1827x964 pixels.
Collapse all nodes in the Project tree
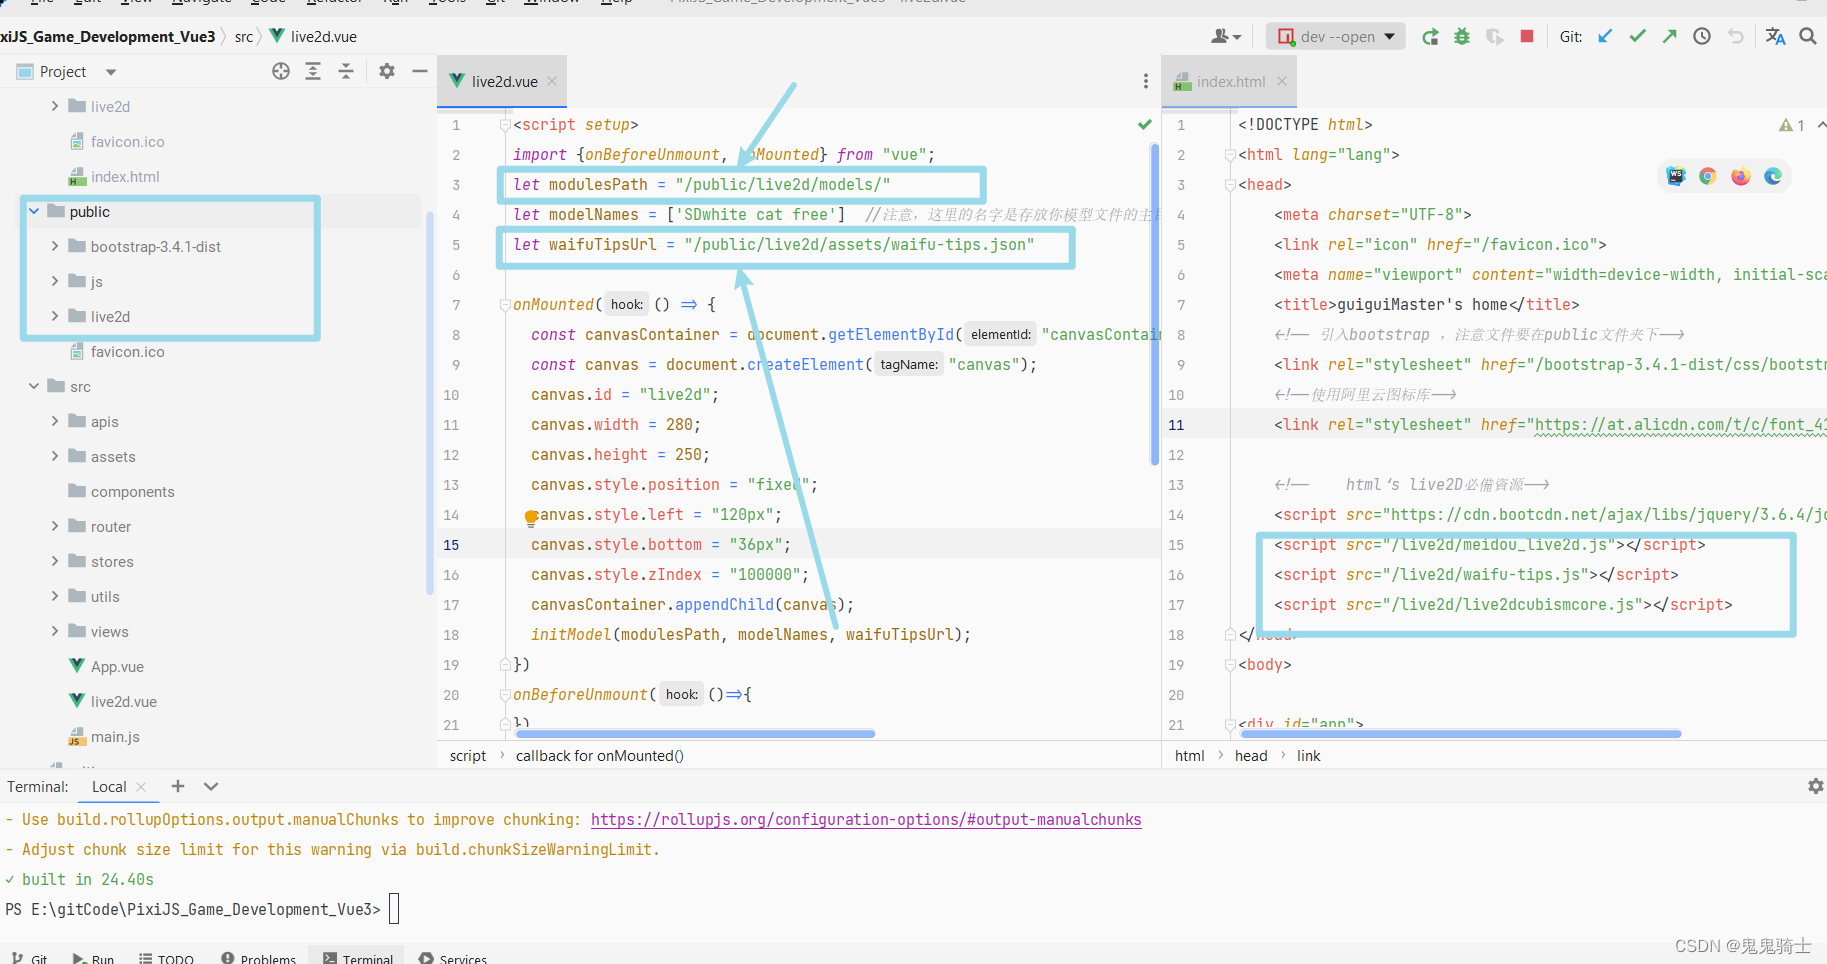click(x=345, y=71)
